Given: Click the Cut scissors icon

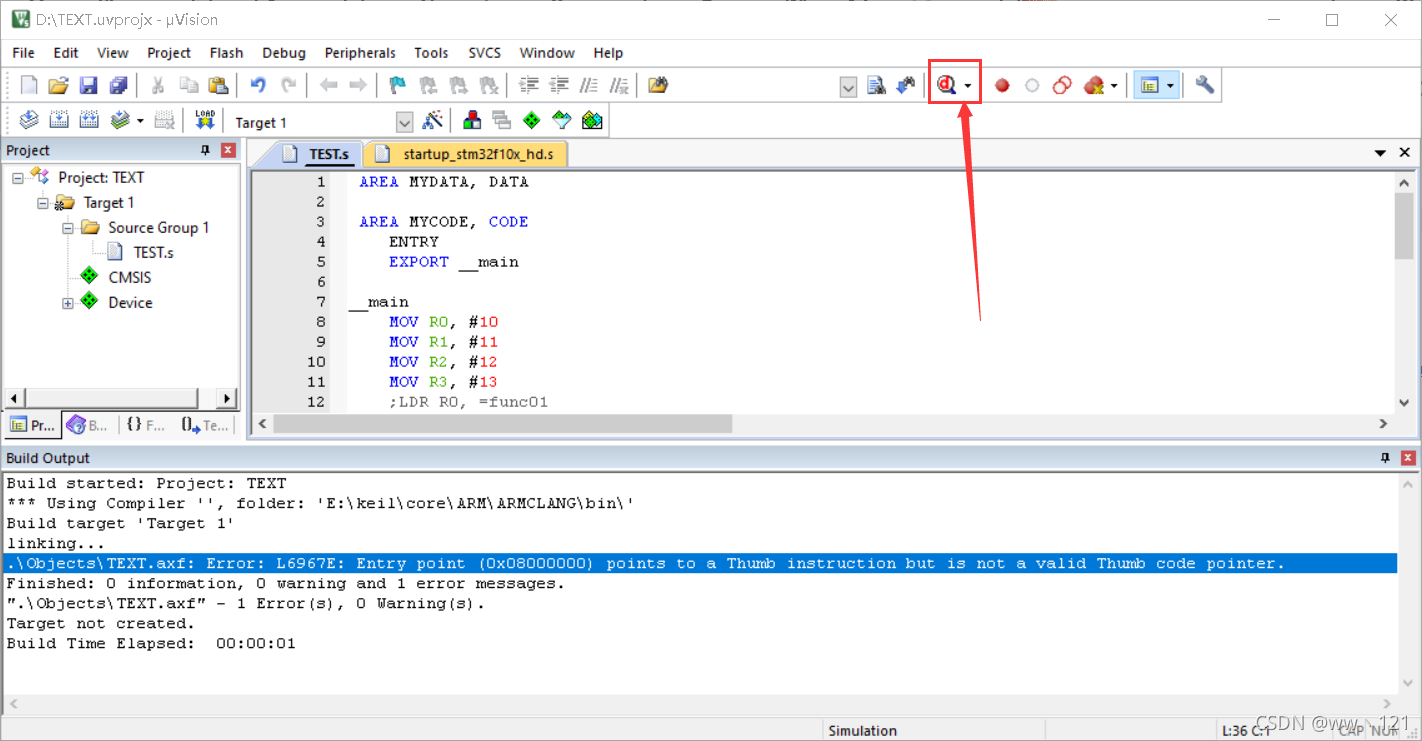Looking at the screenshot, I should [x=158, y=86].
